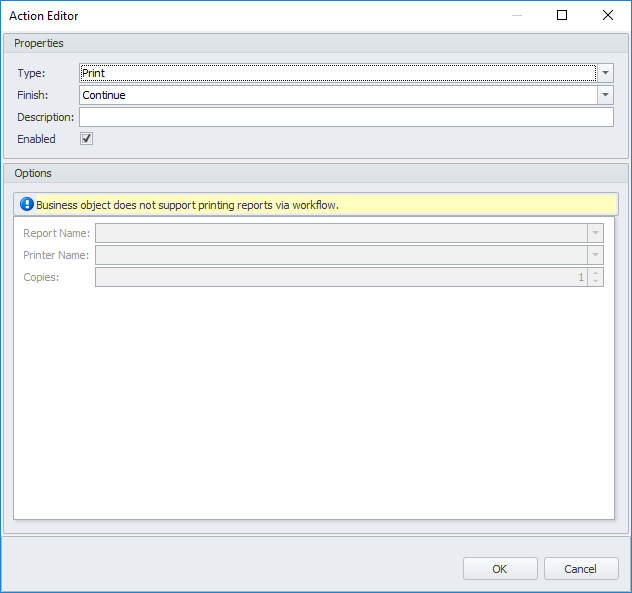
Task: Click the Printer Name combo box field
Action: pyautogui.click(x=340, y=255)
